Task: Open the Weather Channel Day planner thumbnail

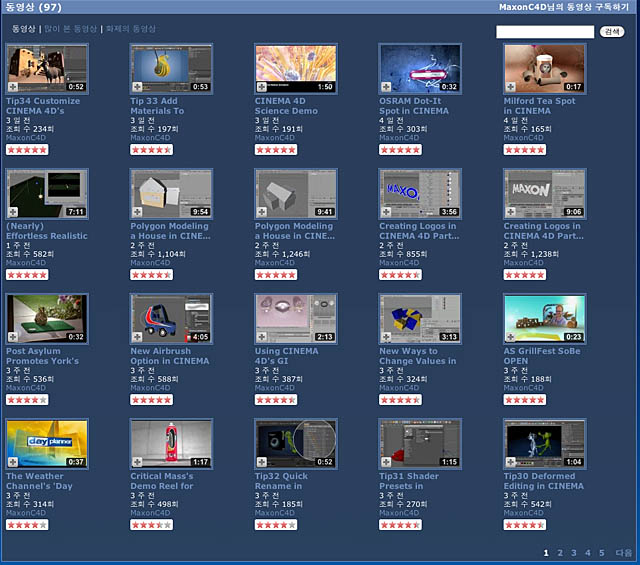Action: [x=47, y=444]
